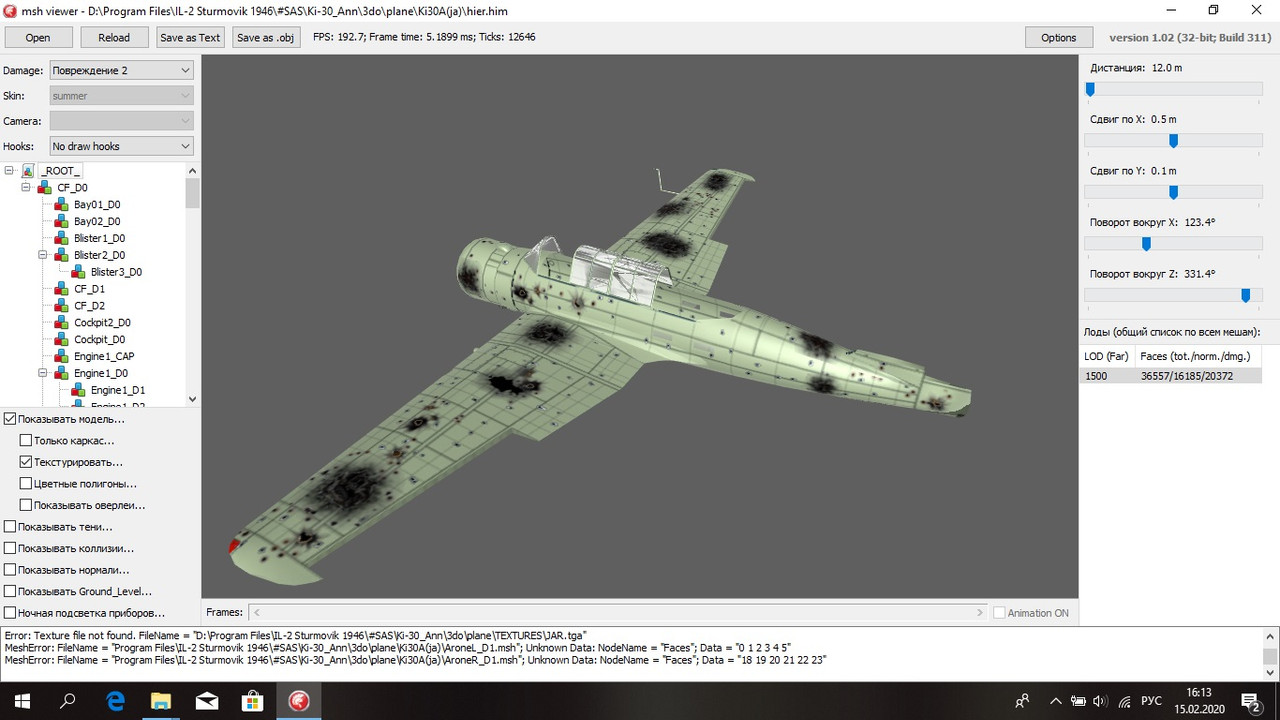This screenshot has width=1280, height=720.
Task: Open the People tray icon
Action: pos(1022,701)
